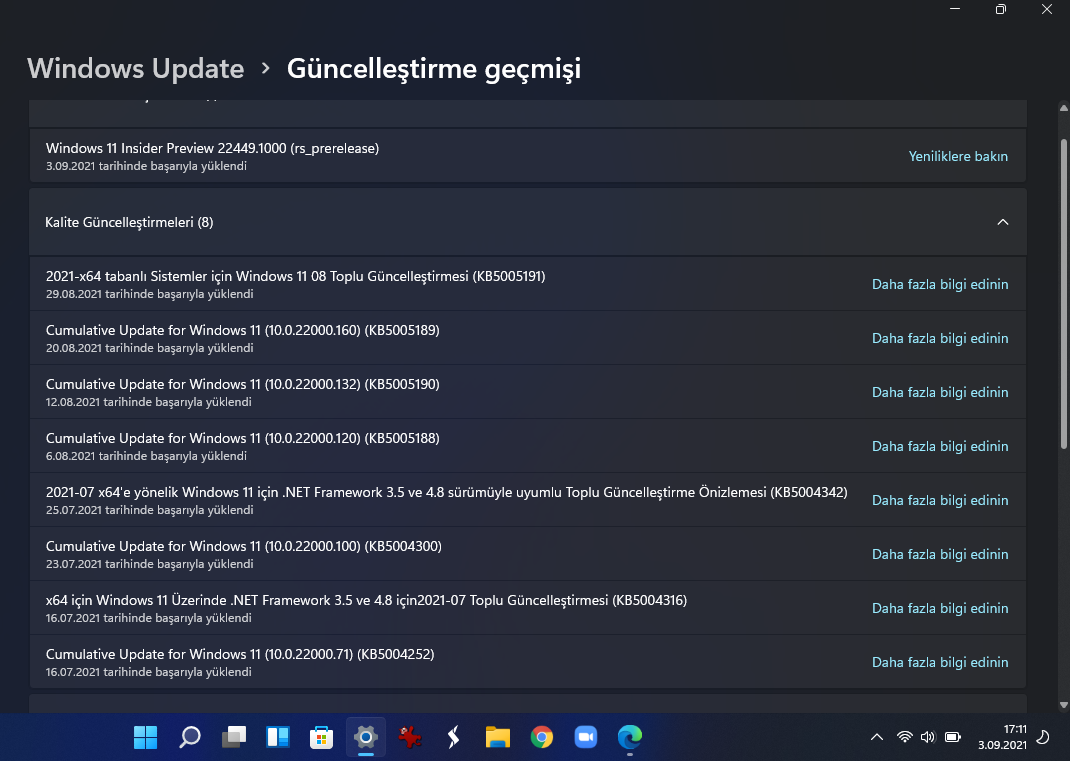Click the 20.08.2021 install date text
Screen dimensions: 1070x761
(x=149, y=348)
